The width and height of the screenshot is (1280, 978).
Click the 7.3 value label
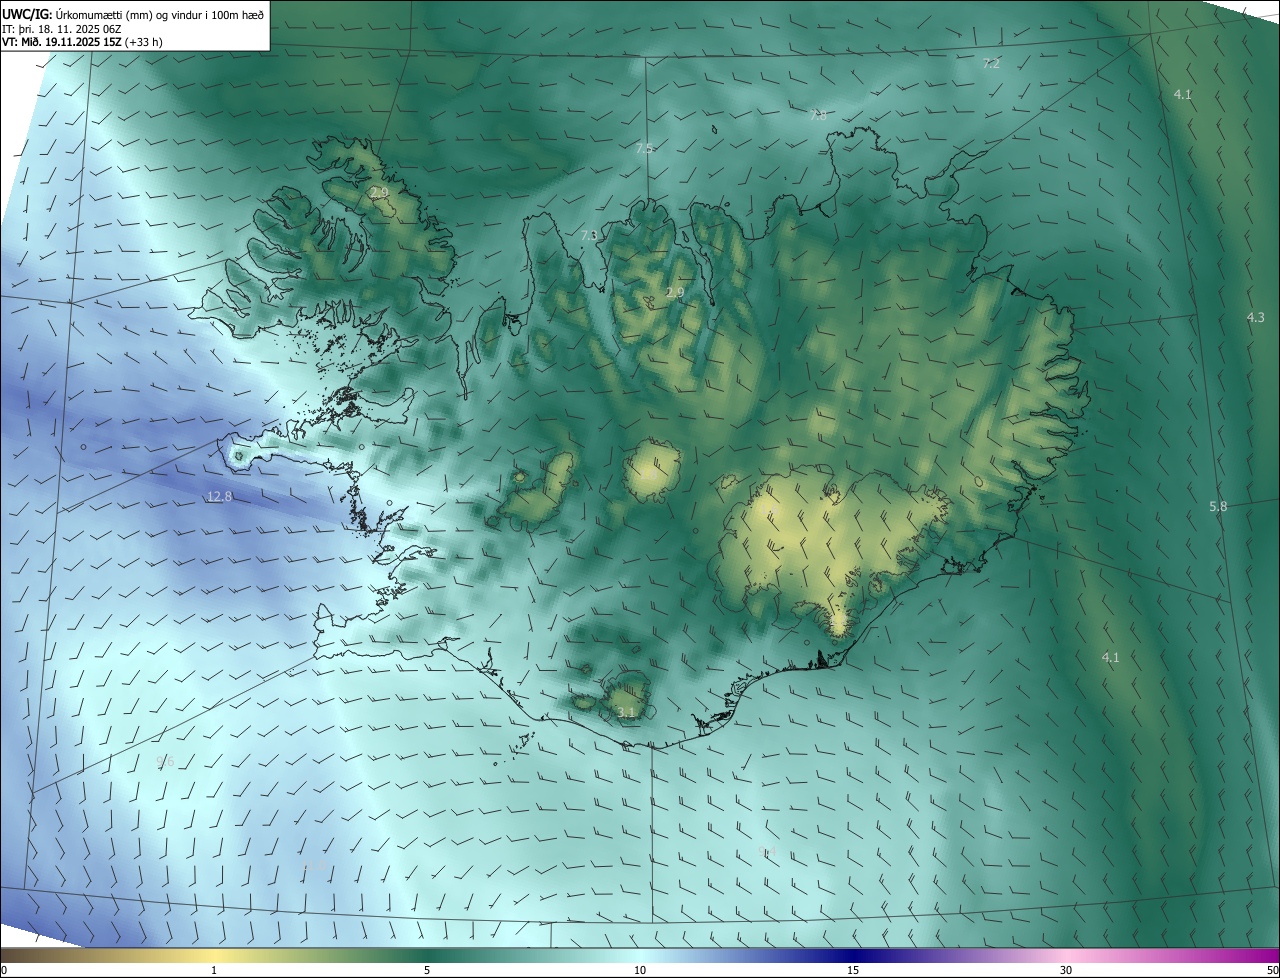589,235
